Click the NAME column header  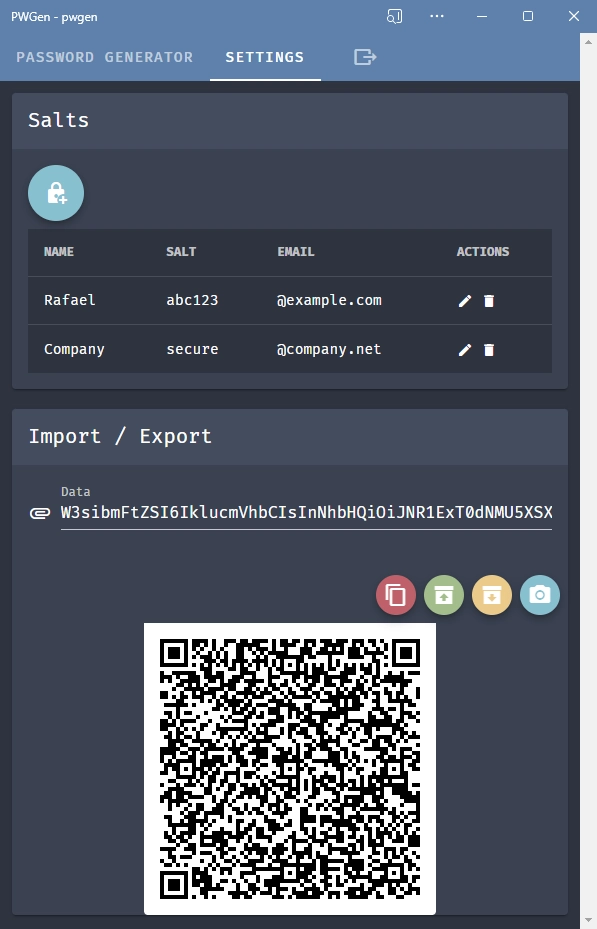[59, 252]
